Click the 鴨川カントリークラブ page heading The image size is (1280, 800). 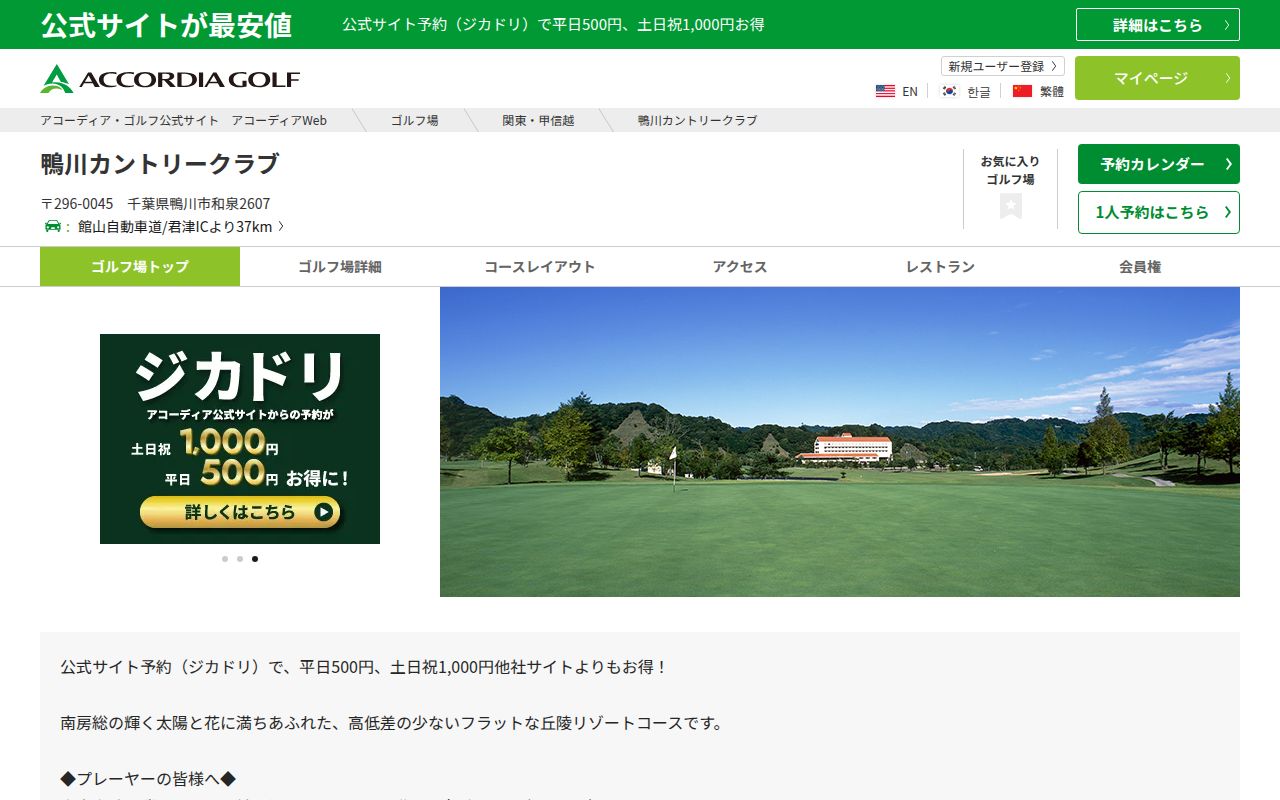[160, 164]
